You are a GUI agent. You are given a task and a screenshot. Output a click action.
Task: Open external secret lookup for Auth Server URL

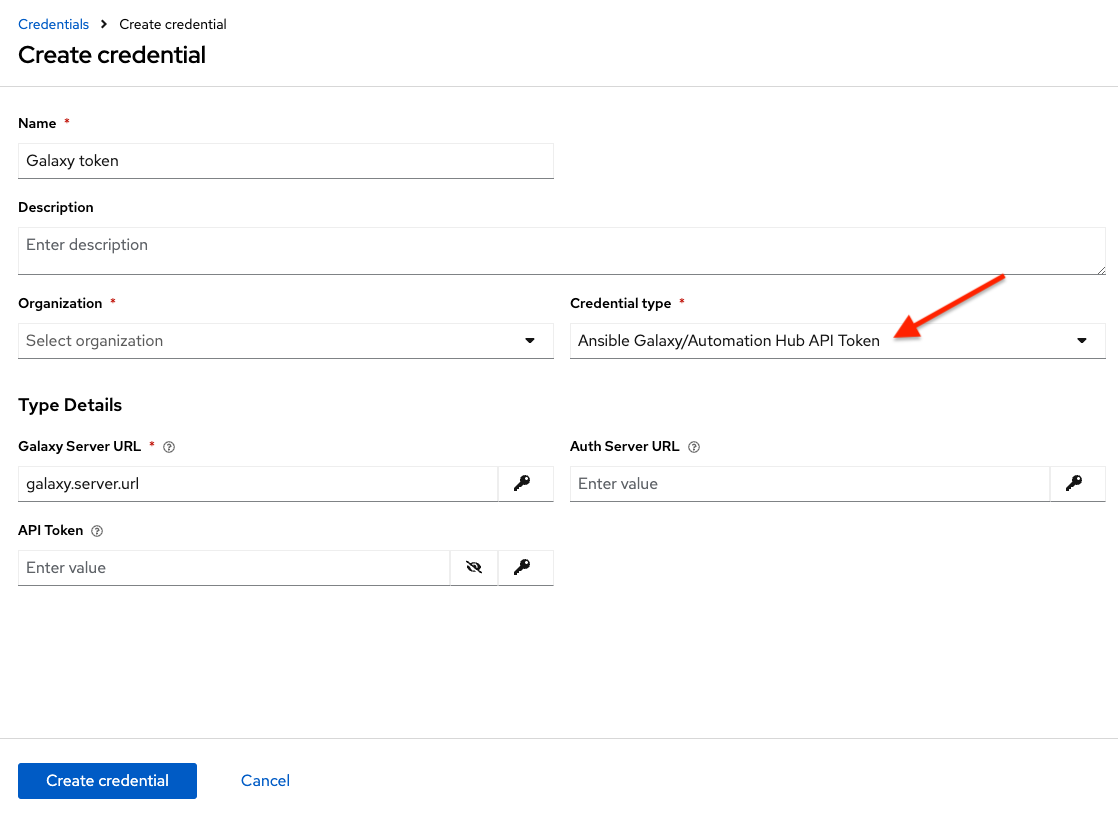pyautogui.click(x=1077, y=484)
